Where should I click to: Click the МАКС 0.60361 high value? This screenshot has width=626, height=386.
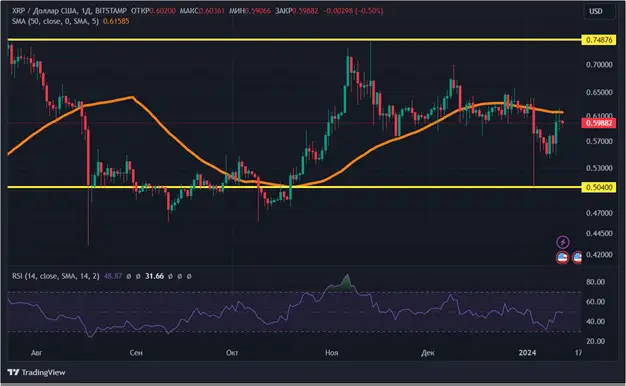(202, 11)
